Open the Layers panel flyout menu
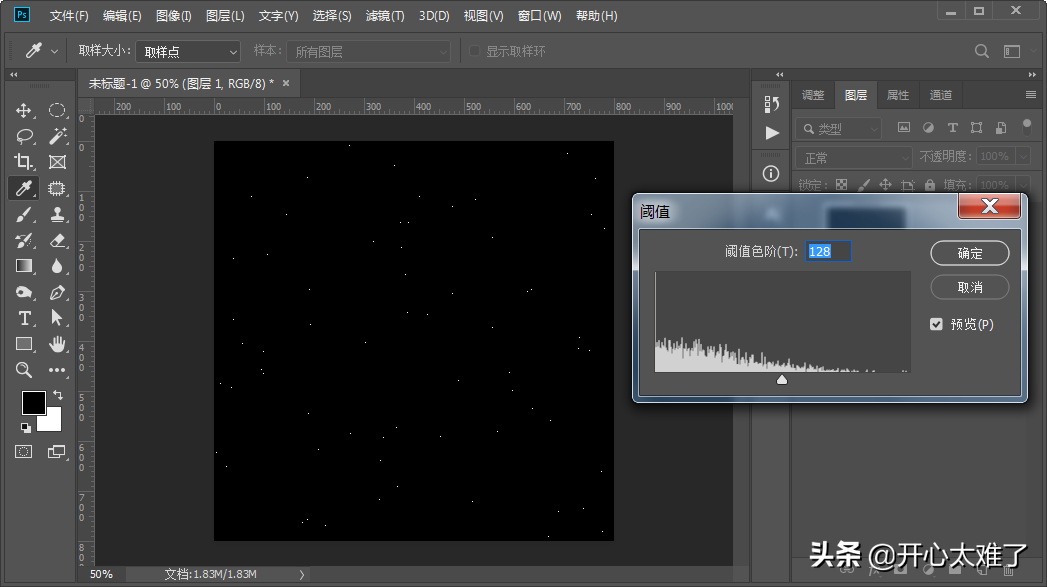 click(1031, 95)
